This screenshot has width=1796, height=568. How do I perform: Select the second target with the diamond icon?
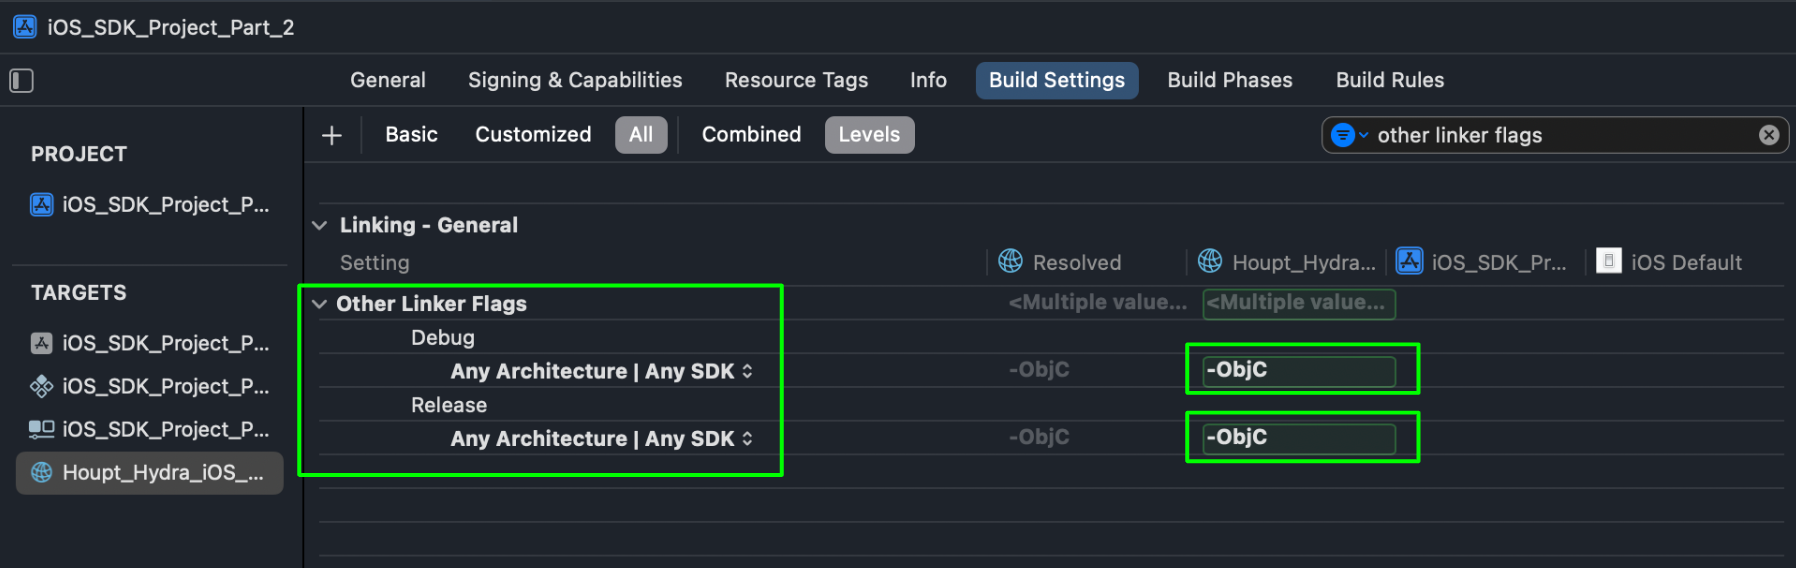click(x=42, y=387)
